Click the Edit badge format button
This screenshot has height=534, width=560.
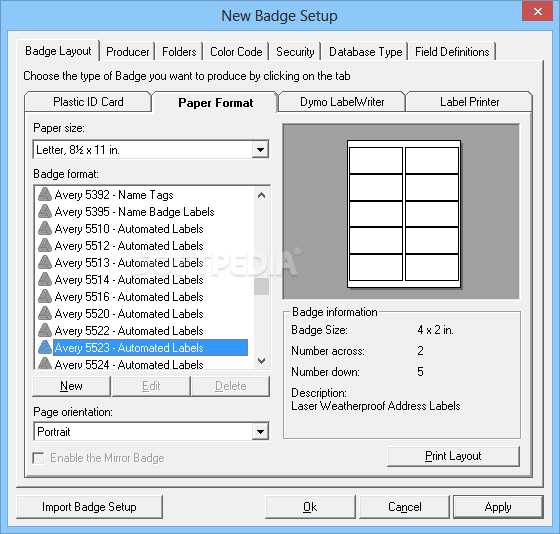[x=151, y=386]
